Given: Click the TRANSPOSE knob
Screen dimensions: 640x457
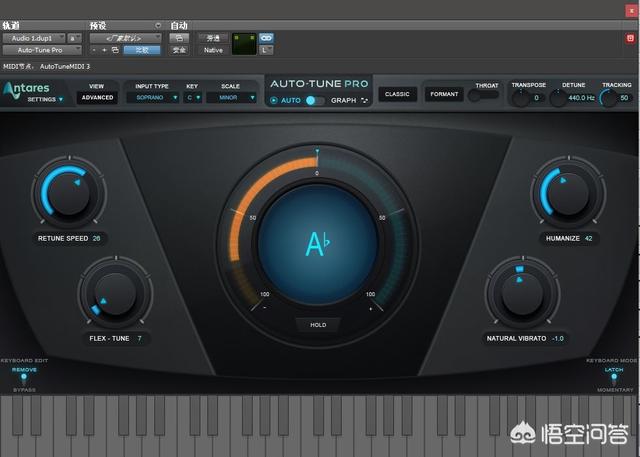Looking at the screenshot, I should [x=520, y=98].
